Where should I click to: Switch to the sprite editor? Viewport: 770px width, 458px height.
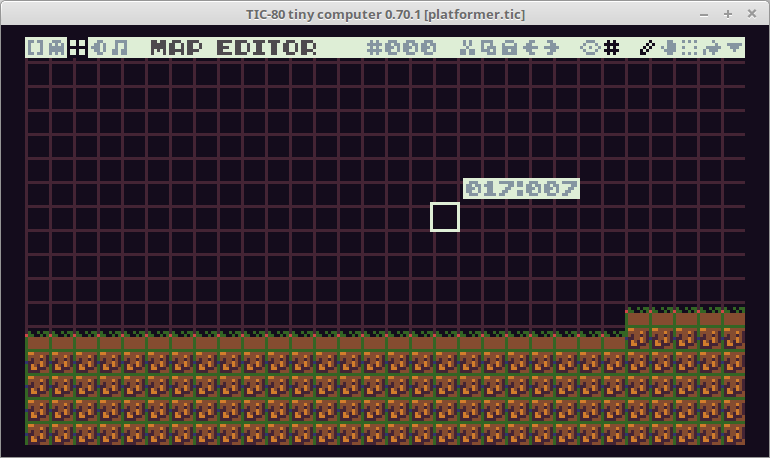point(57,48)
